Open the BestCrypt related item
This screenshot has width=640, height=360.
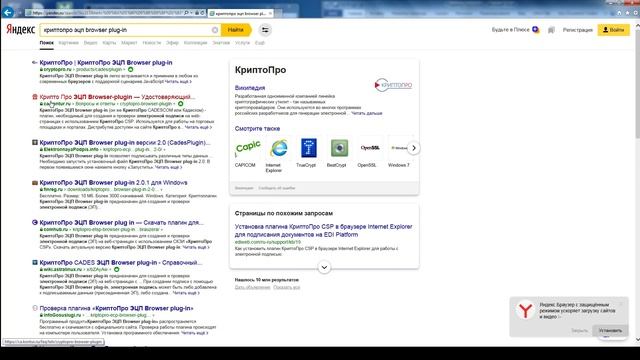click(x=338, y=153)
